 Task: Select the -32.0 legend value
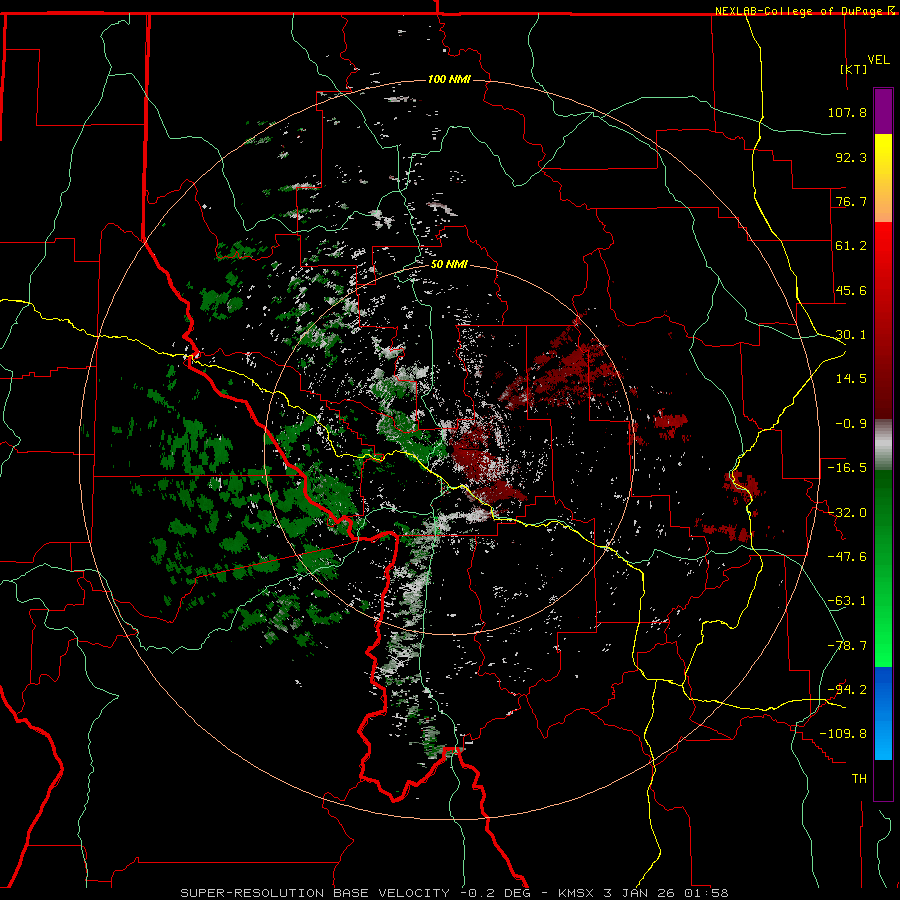[847, 513]
